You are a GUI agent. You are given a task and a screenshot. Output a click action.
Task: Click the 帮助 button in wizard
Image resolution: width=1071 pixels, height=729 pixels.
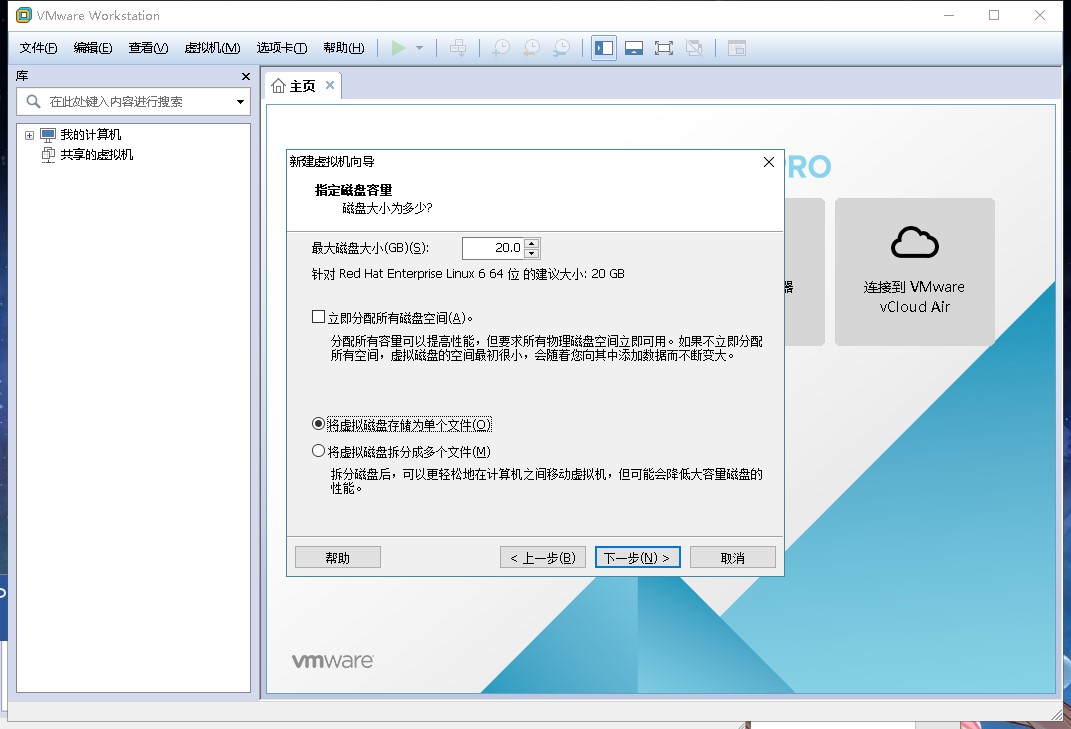click(x=337, y=558)
